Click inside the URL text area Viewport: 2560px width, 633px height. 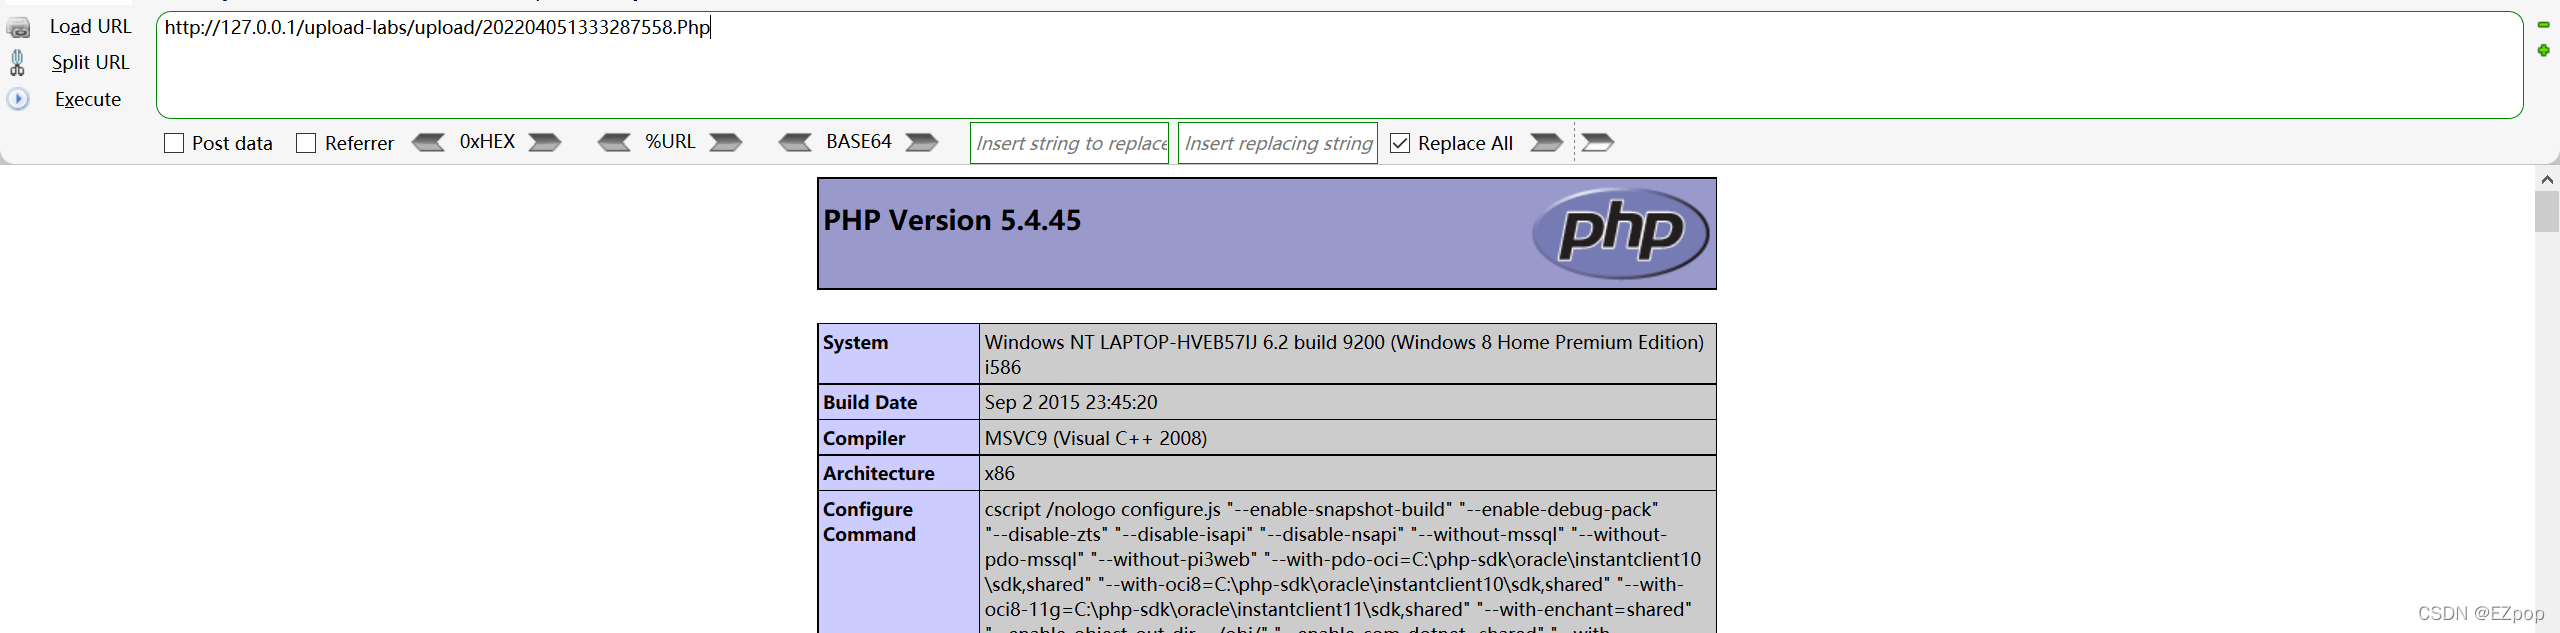click(x=1340, y=65)
